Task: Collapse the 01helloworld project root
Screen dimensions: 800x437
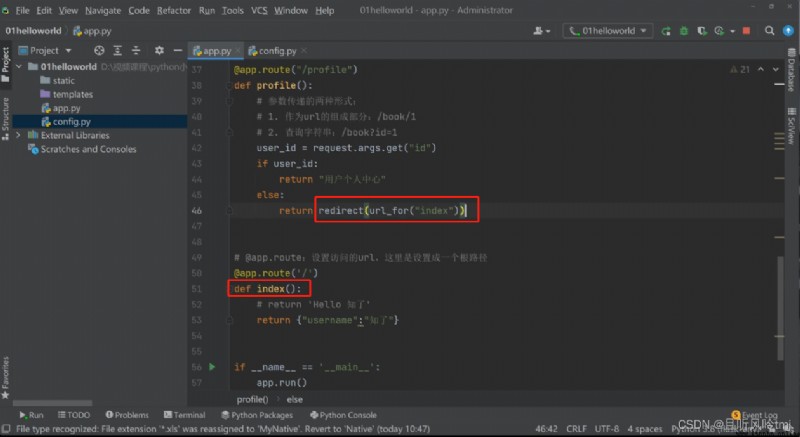Action: pyautogui.click(x=19, y=67)
